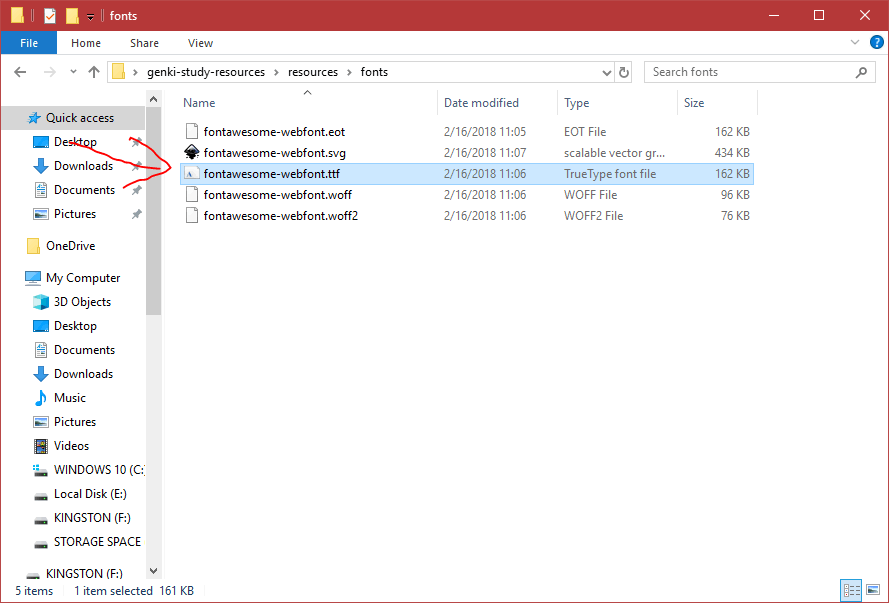
Task: Navigate to resources in breadcrumb path
Action: coord(313,72)
